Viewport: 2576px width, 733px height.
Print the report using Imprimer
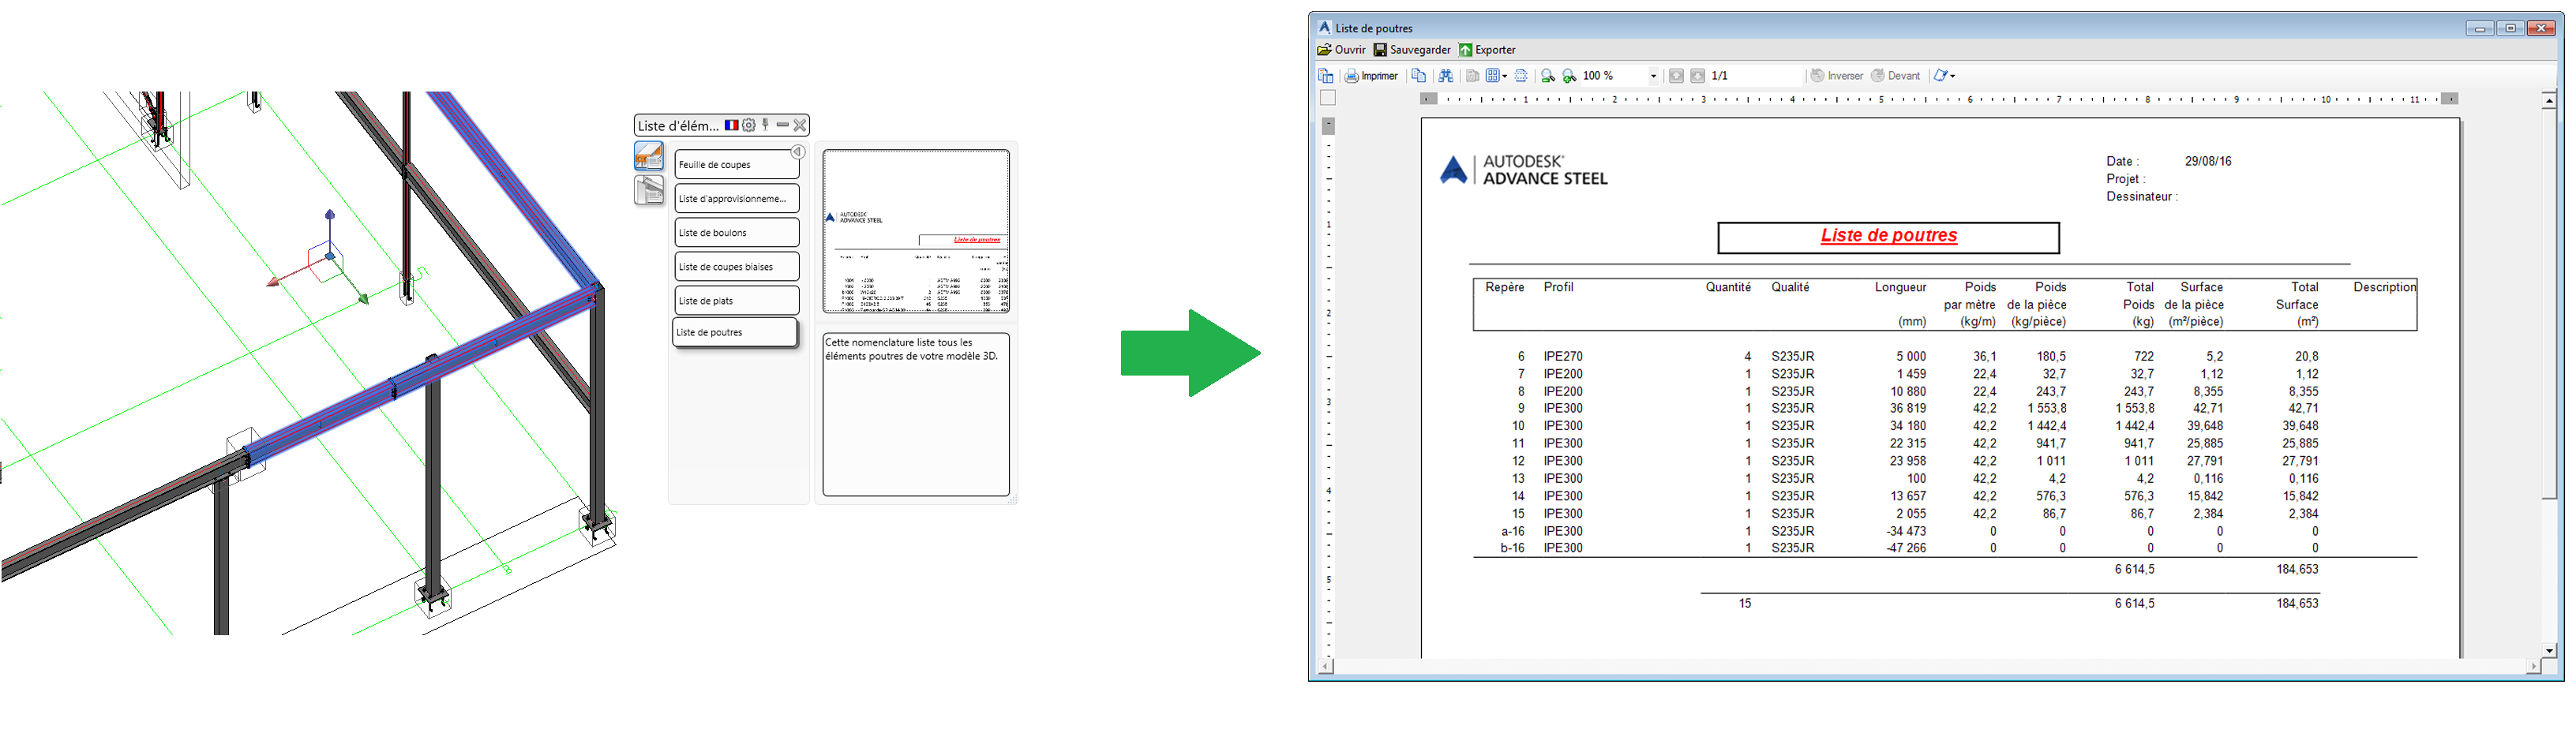coord(1371,76)
